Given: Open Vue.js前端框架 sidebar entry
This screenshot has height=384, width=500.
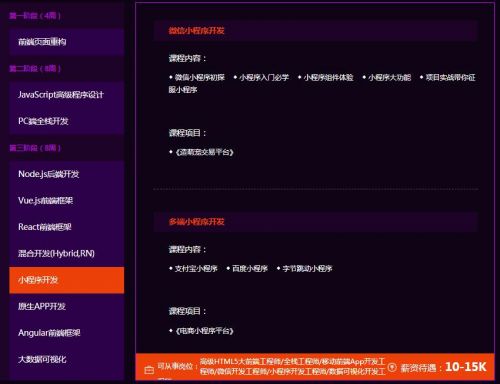Looking at the screenshot, I should (67, 200).
